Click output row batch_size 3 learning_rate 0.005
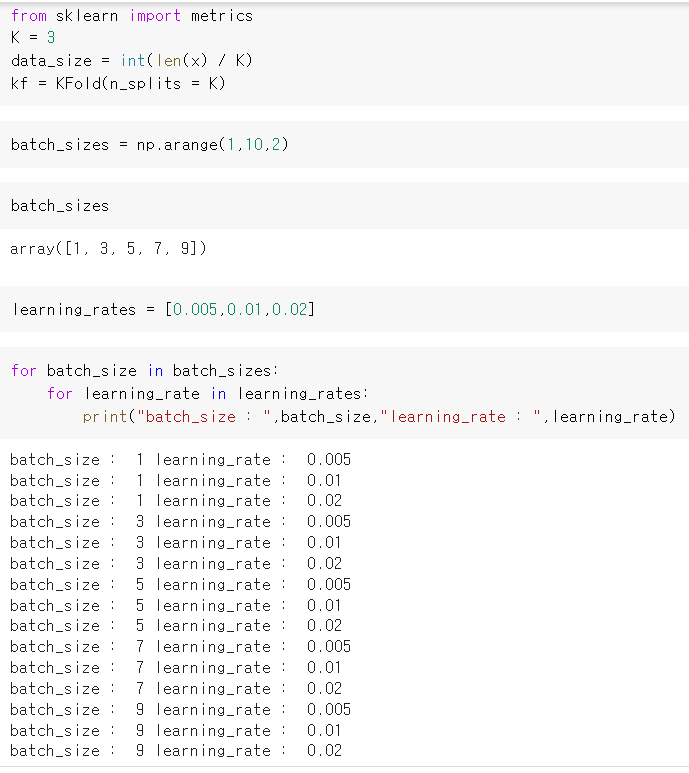 tap(180, 522)
